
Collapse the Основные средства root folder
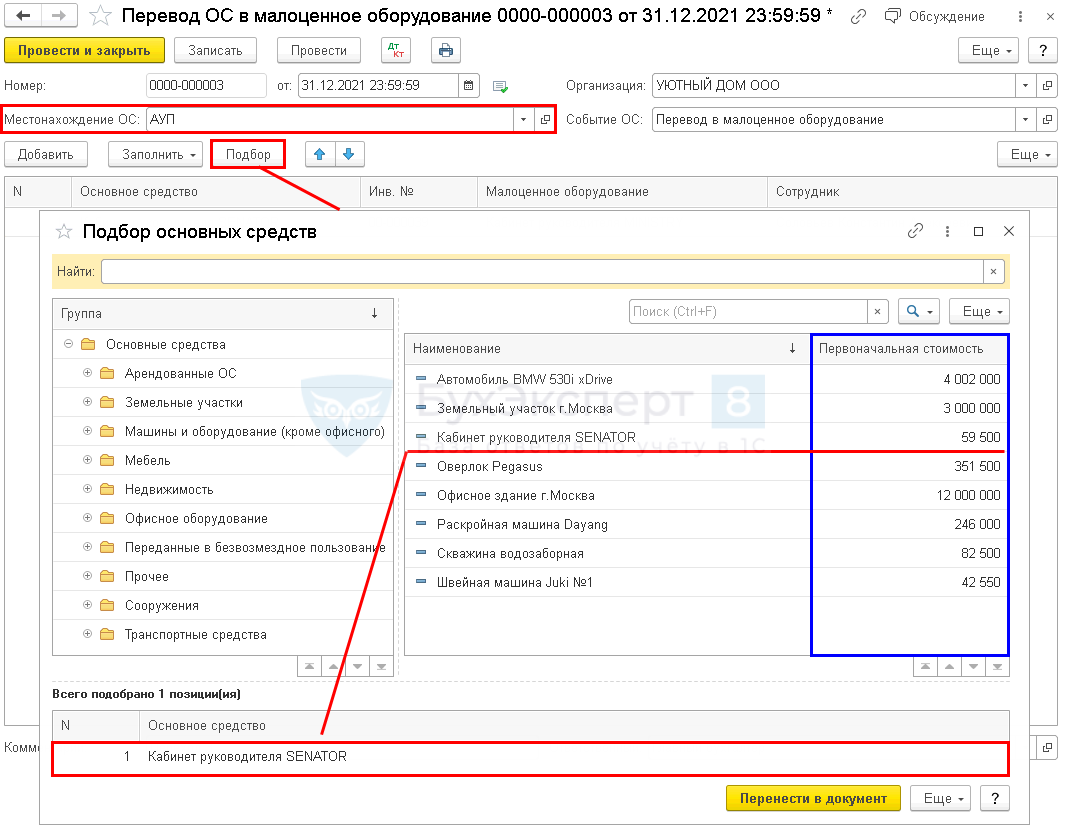68,345
